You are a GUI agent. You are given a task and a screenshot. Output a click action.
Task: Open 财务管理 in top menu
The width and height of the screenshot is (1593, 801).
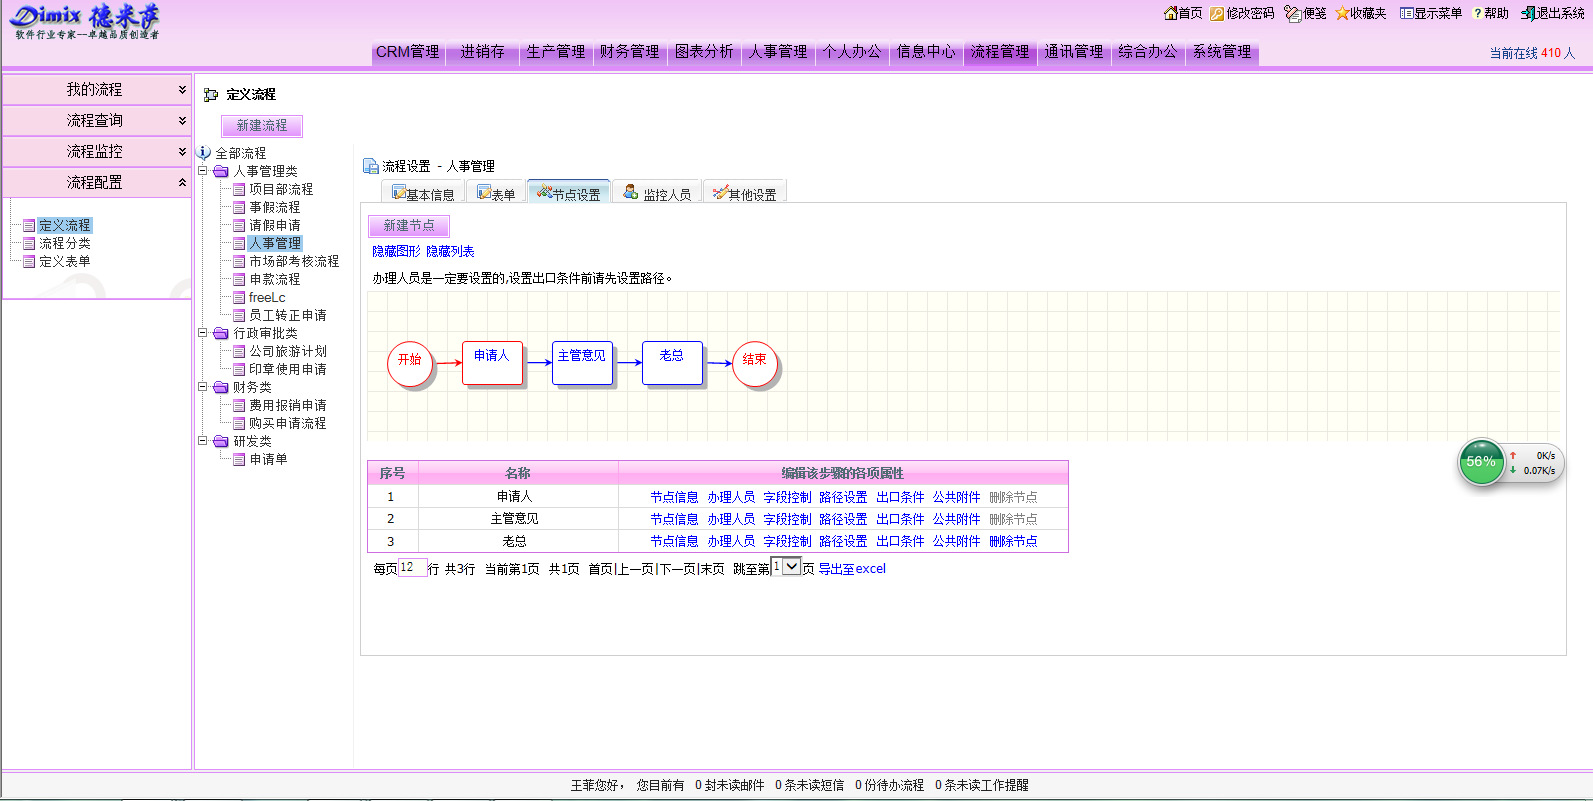point(630,52)
